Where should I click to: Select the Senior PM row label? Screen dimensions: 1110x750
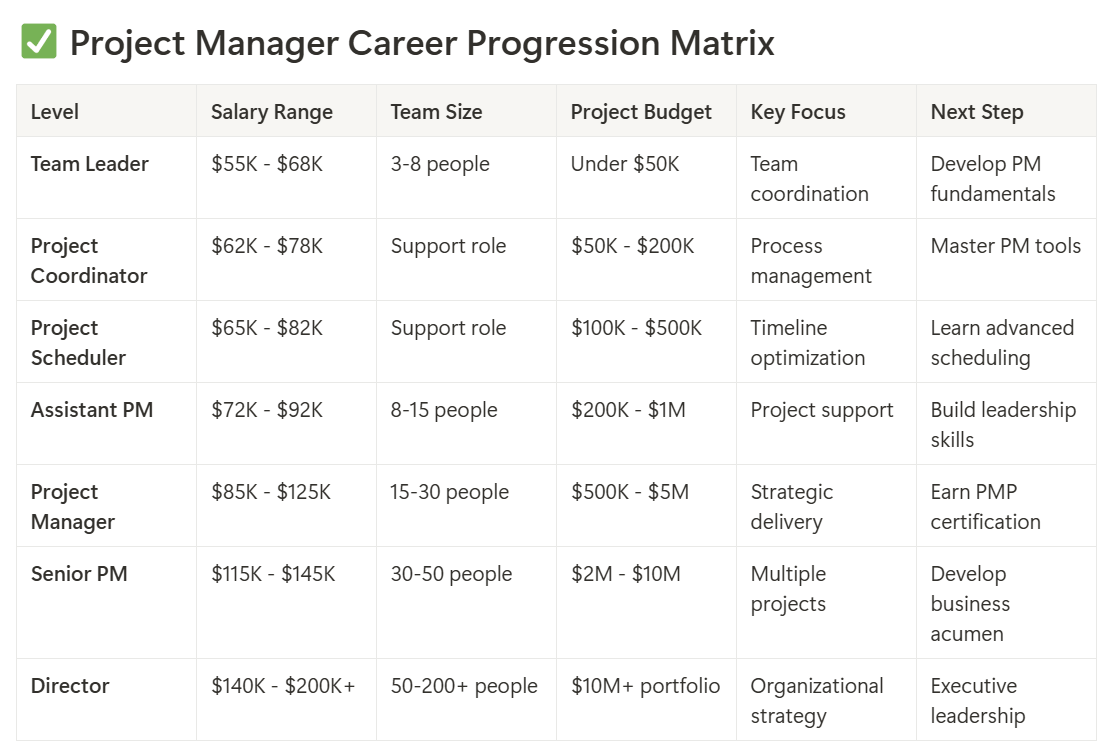click(x=79, y=574)
